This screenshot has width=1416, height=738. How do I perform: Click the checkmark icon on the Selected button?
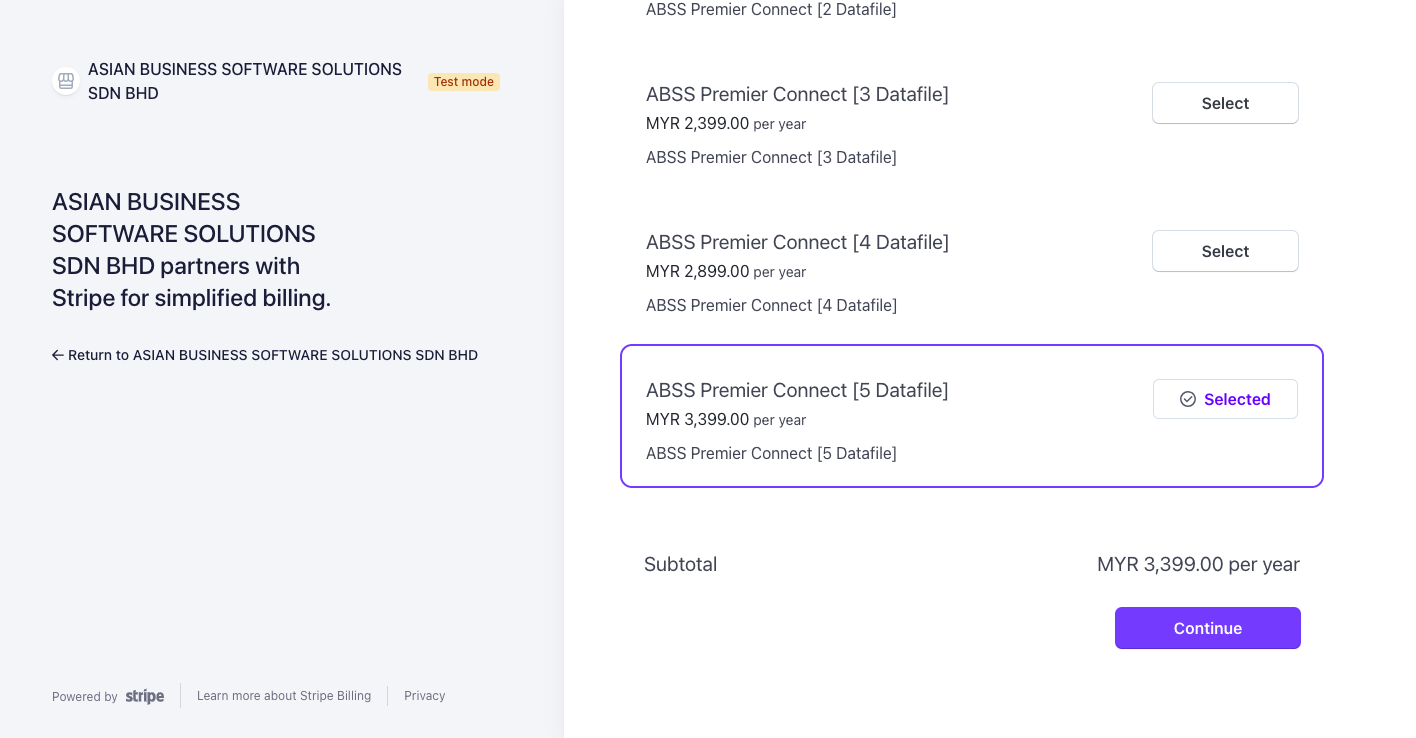point(1188,399)
